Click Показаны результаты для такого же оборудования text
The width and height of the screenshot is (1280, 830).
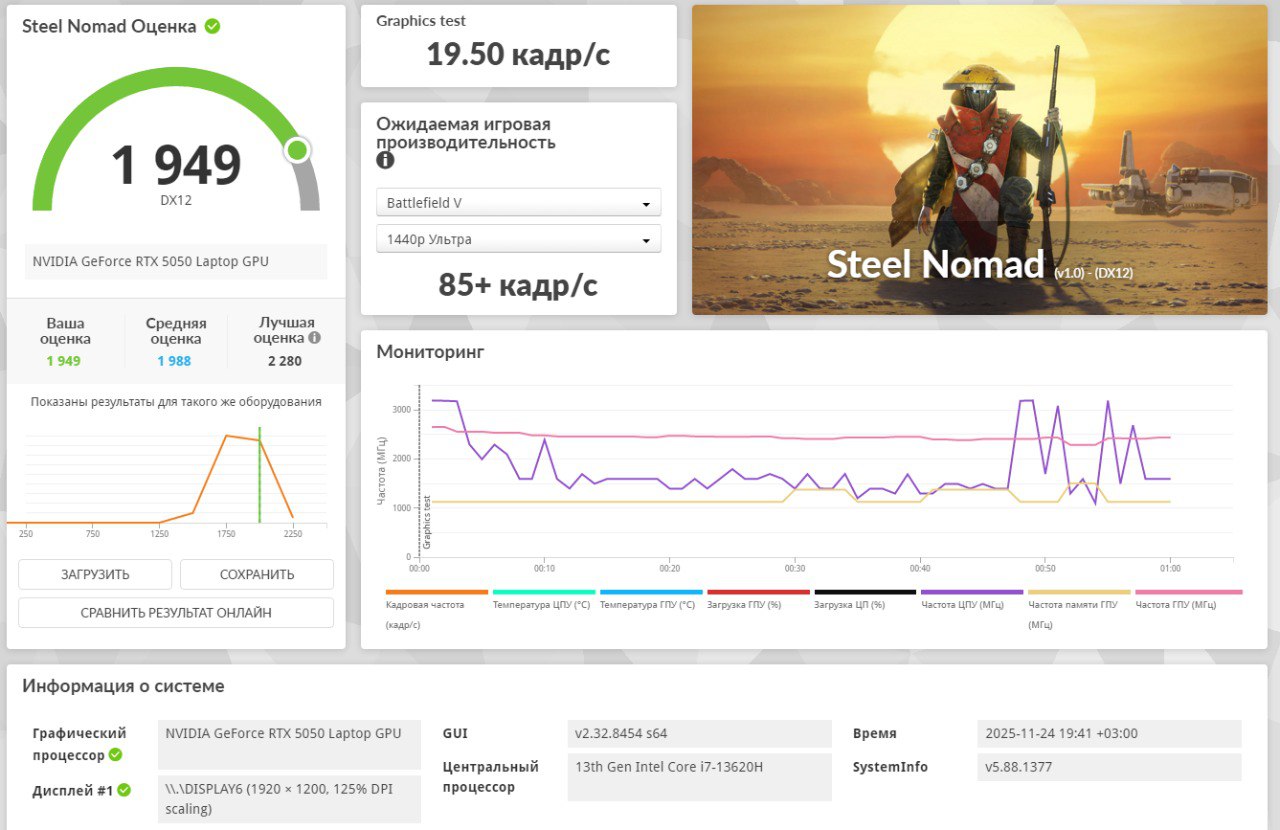coord(176,402)
